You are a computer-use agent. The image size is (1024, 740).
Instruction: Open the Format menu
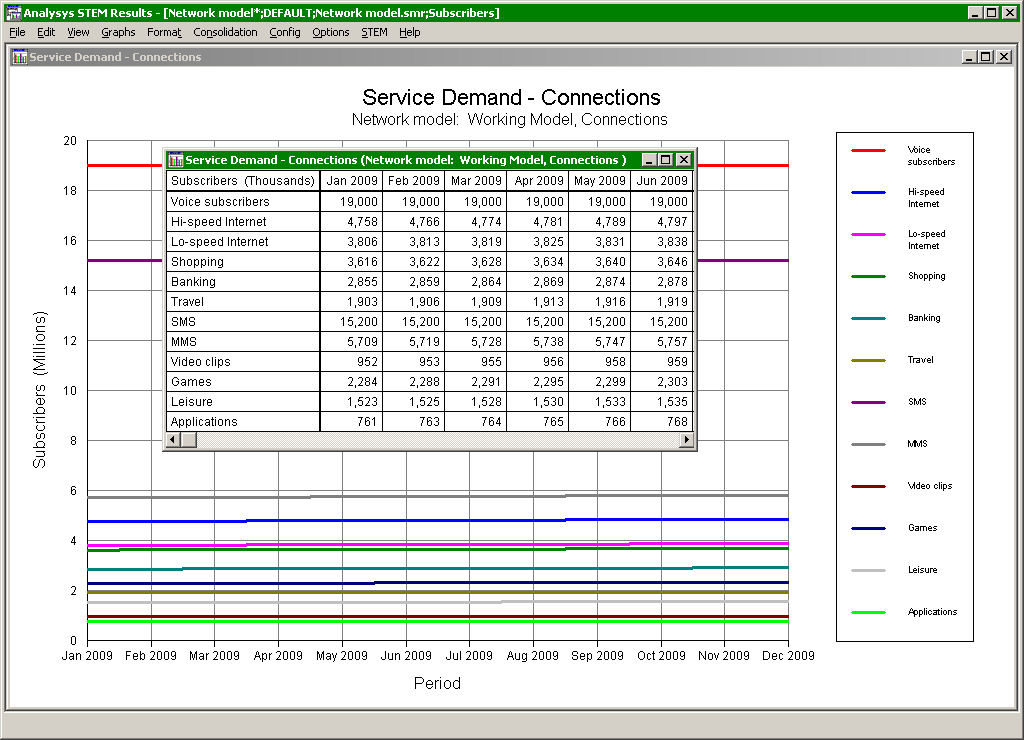point(164,32)
